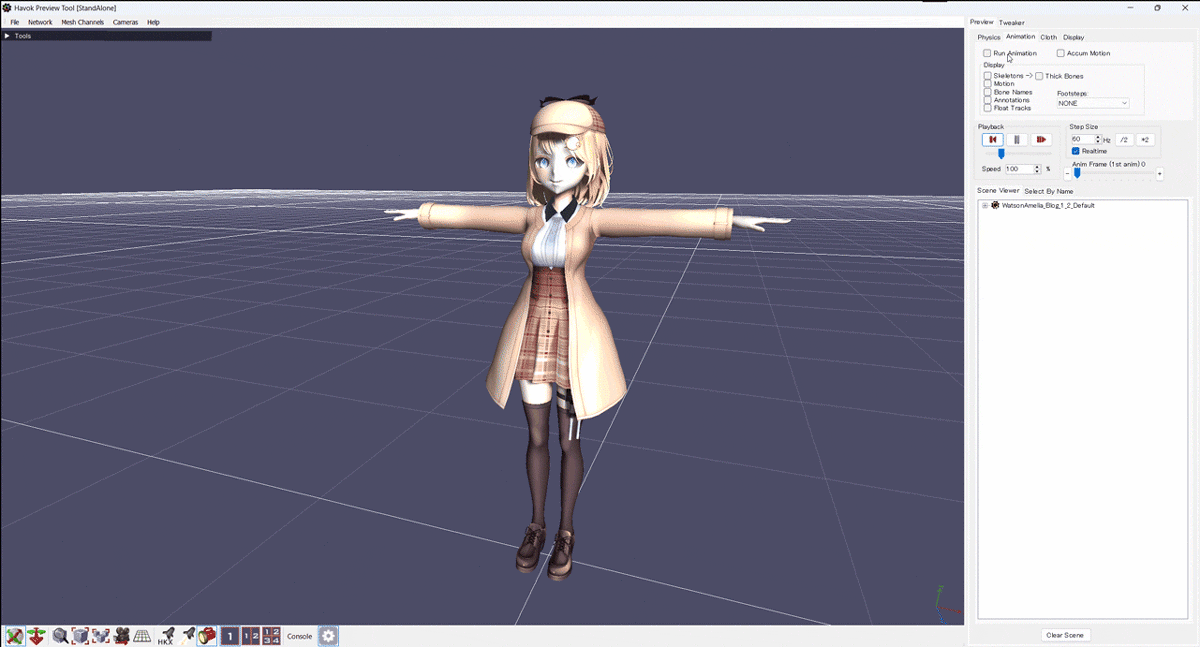
Task: Select WatsonAmelia_Blog_1_2_Default in scene tree
Action: coord(1048,205)
